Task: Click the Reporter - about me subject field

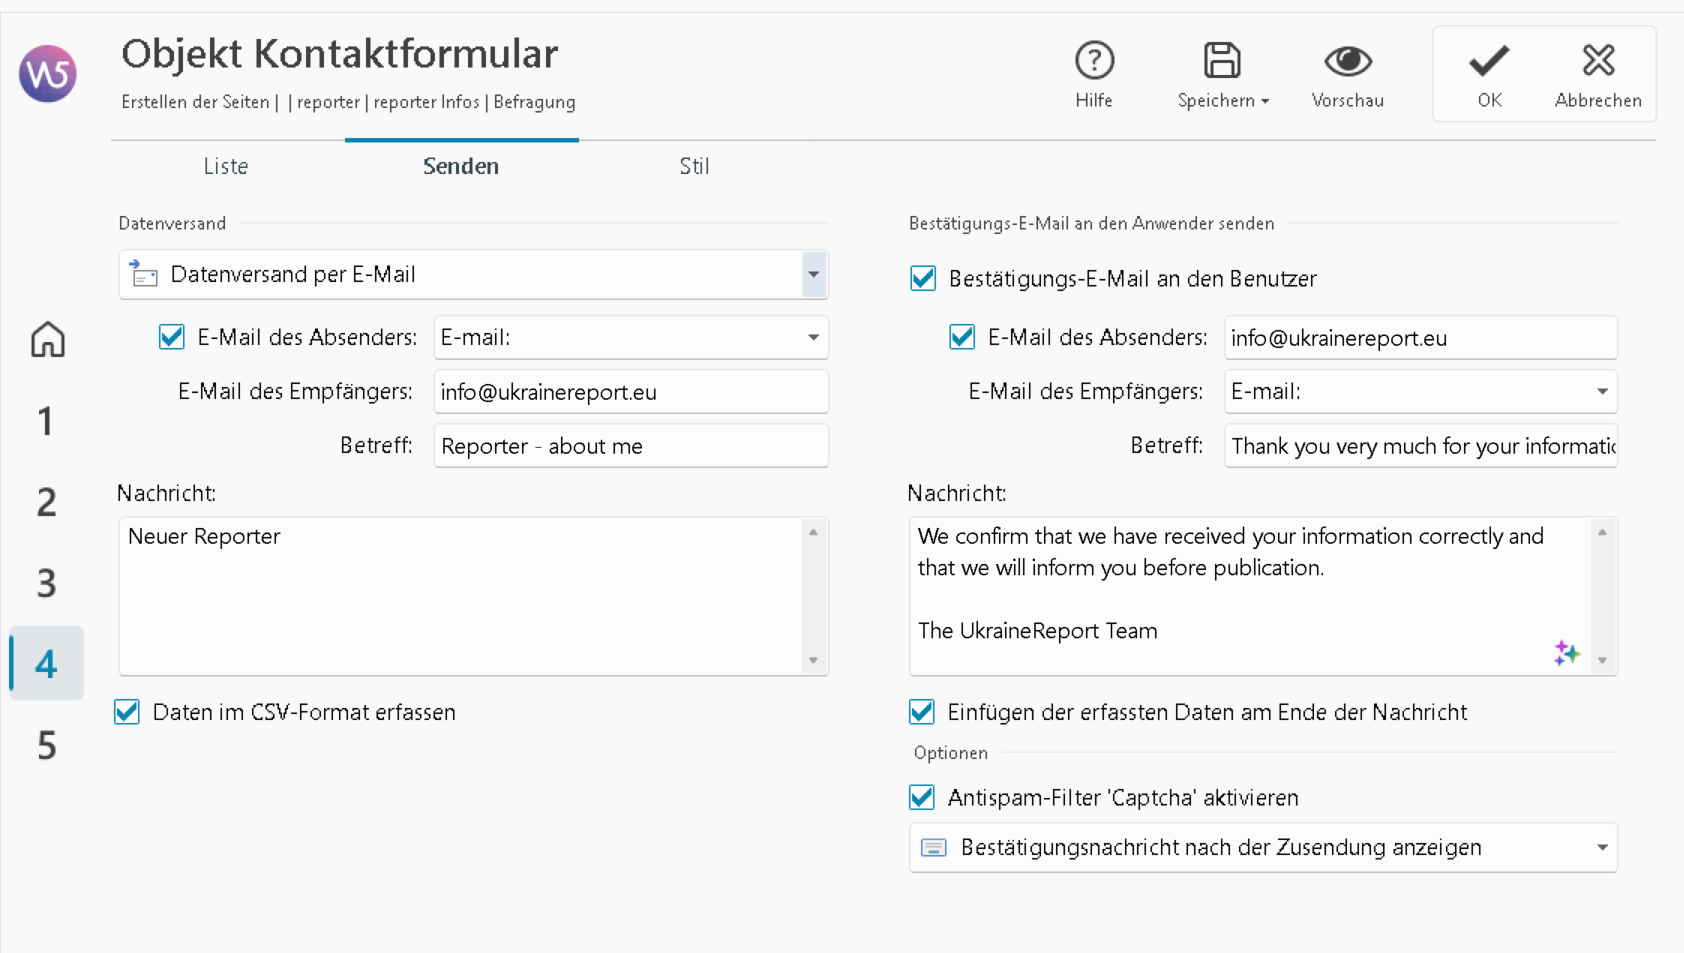Action: tap(630, 446)
